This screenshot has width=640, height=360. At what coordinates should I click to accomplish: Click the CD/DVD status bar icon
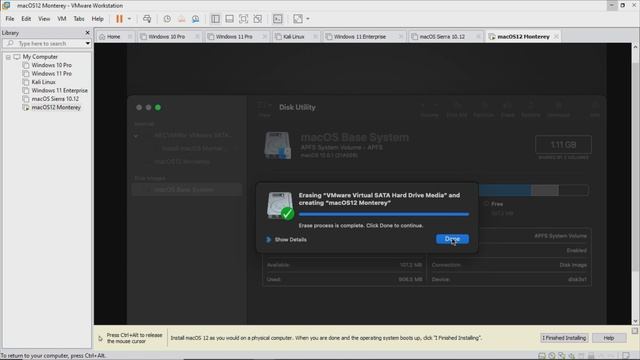tap(552, 356)
